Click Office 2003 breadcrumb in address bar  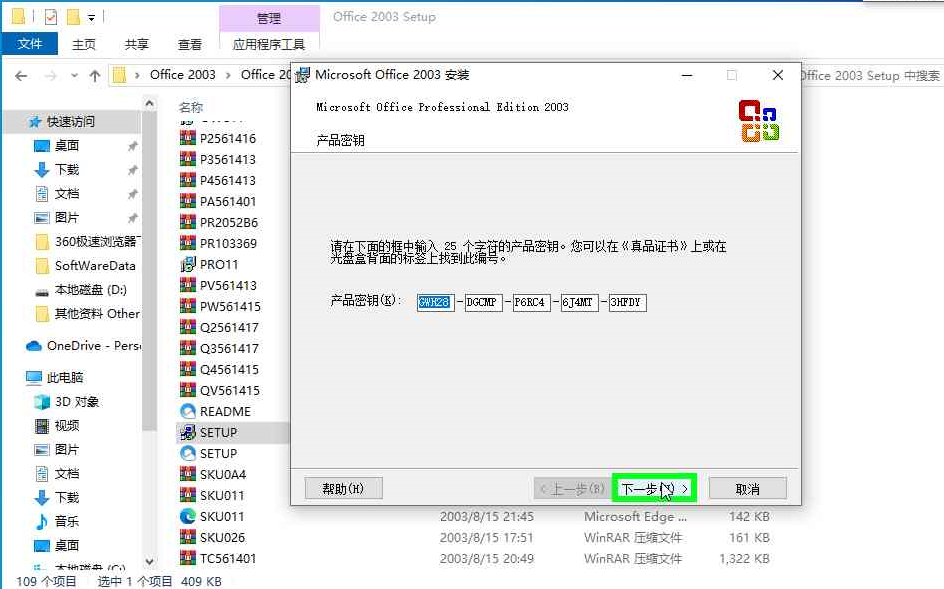(182, 75)
